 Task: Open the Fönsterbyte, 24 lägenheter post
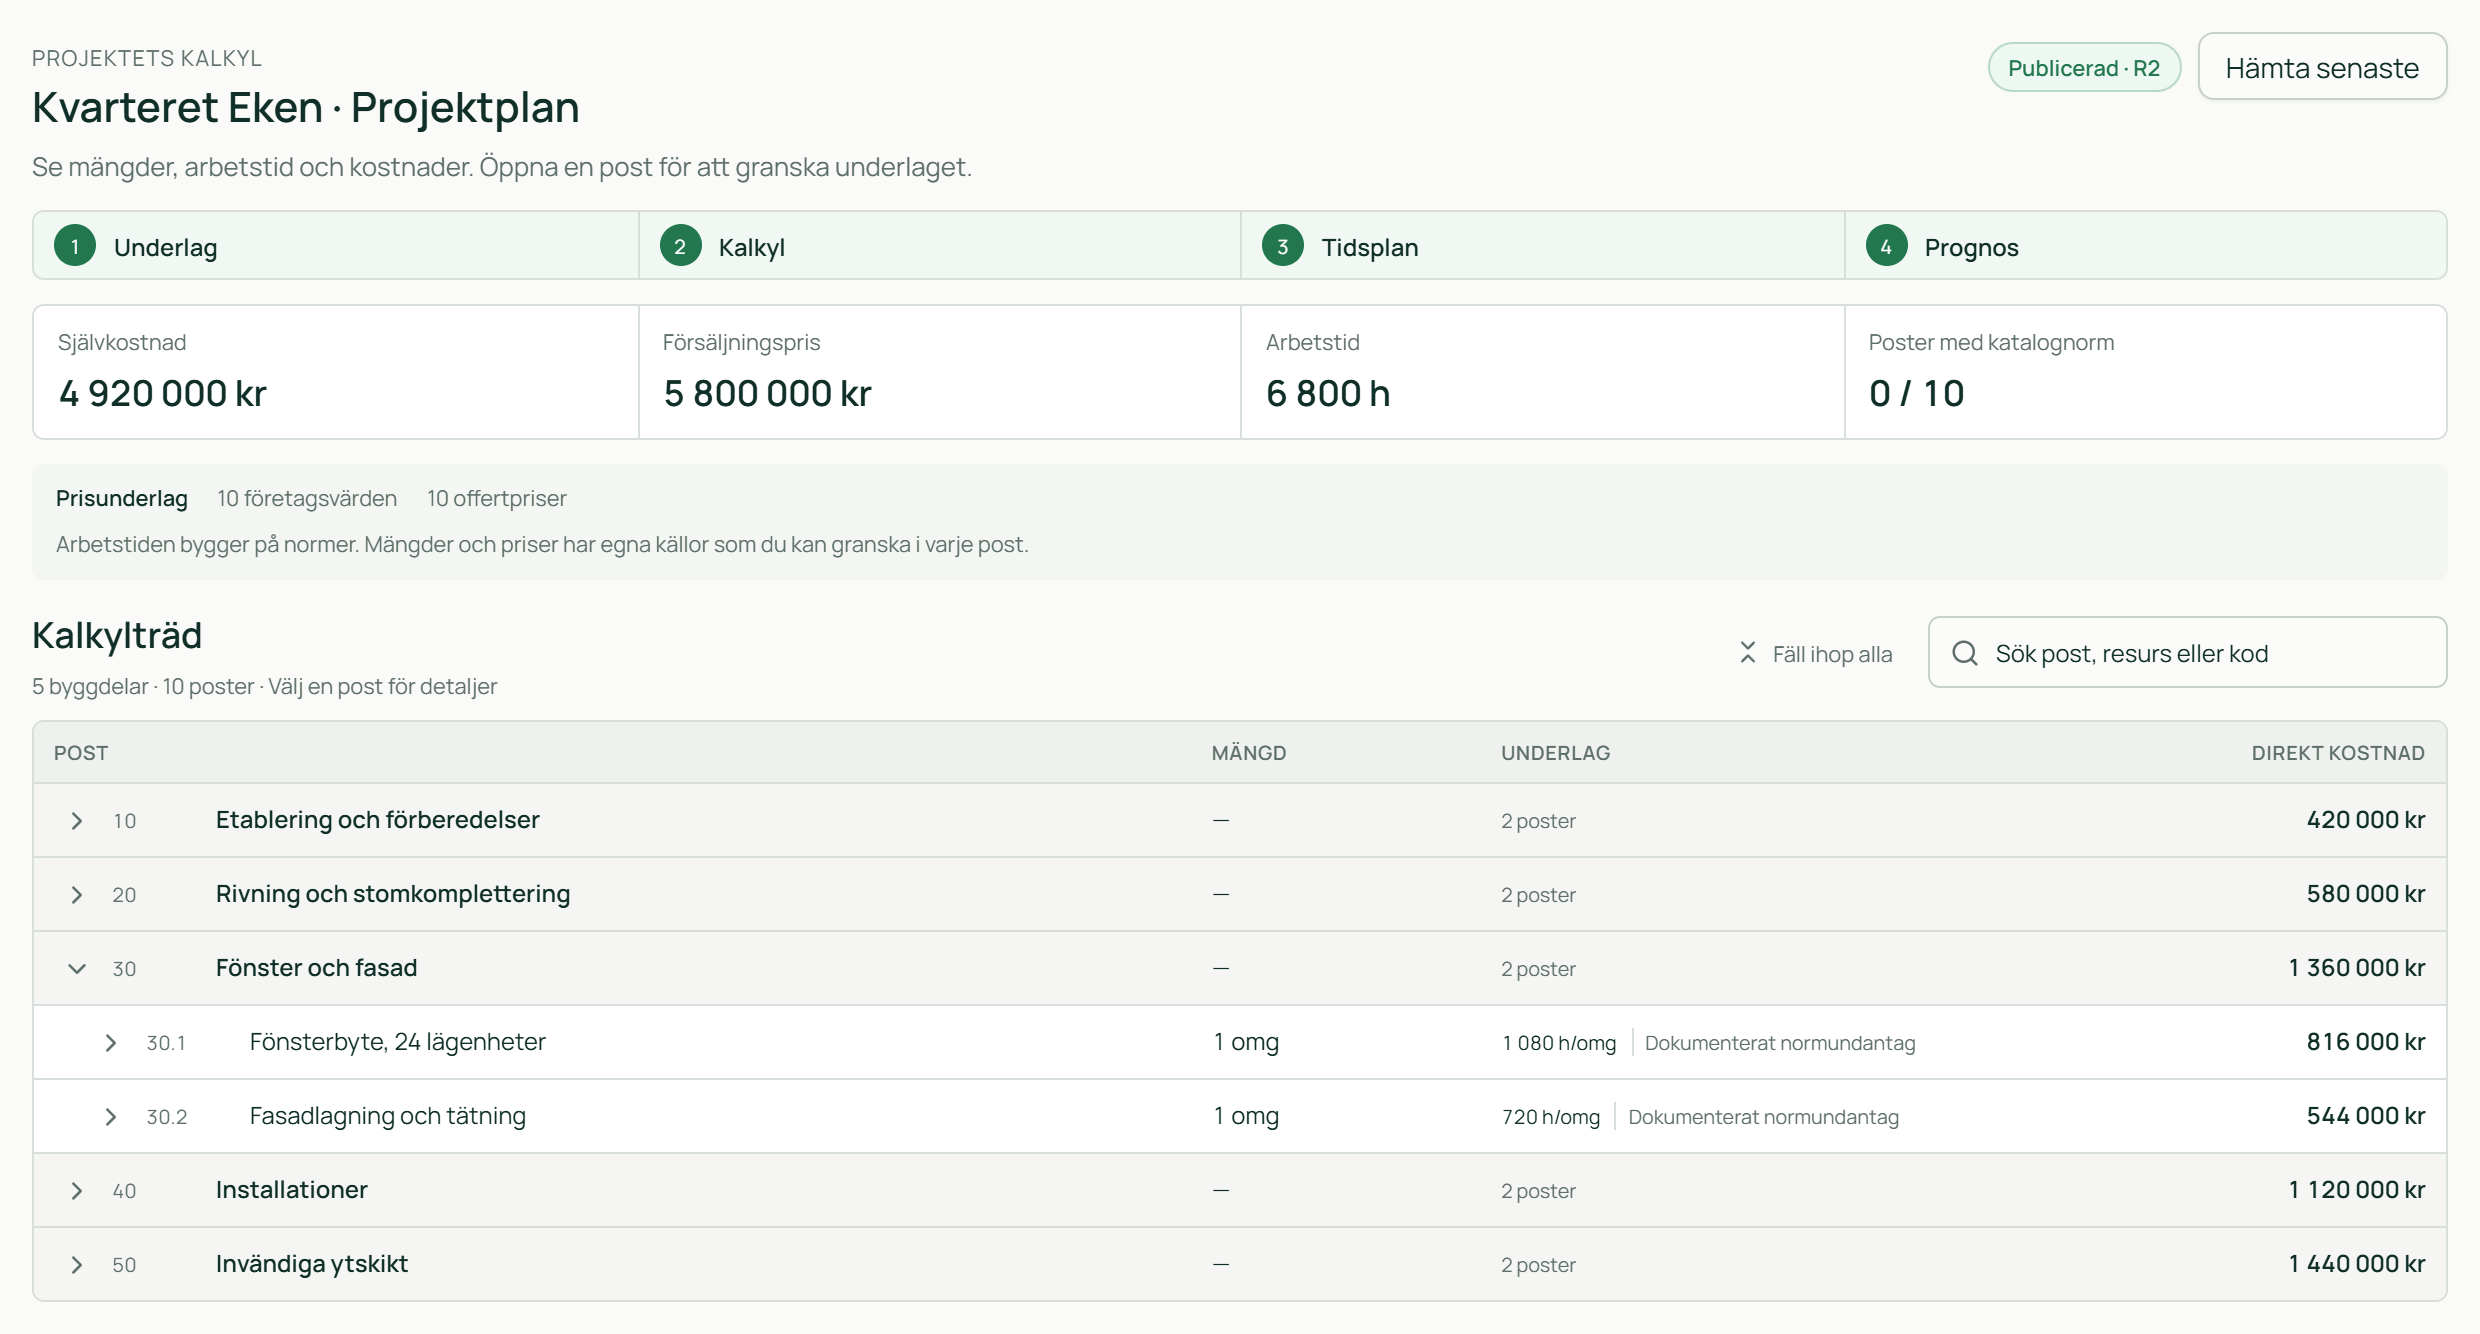398,1042
